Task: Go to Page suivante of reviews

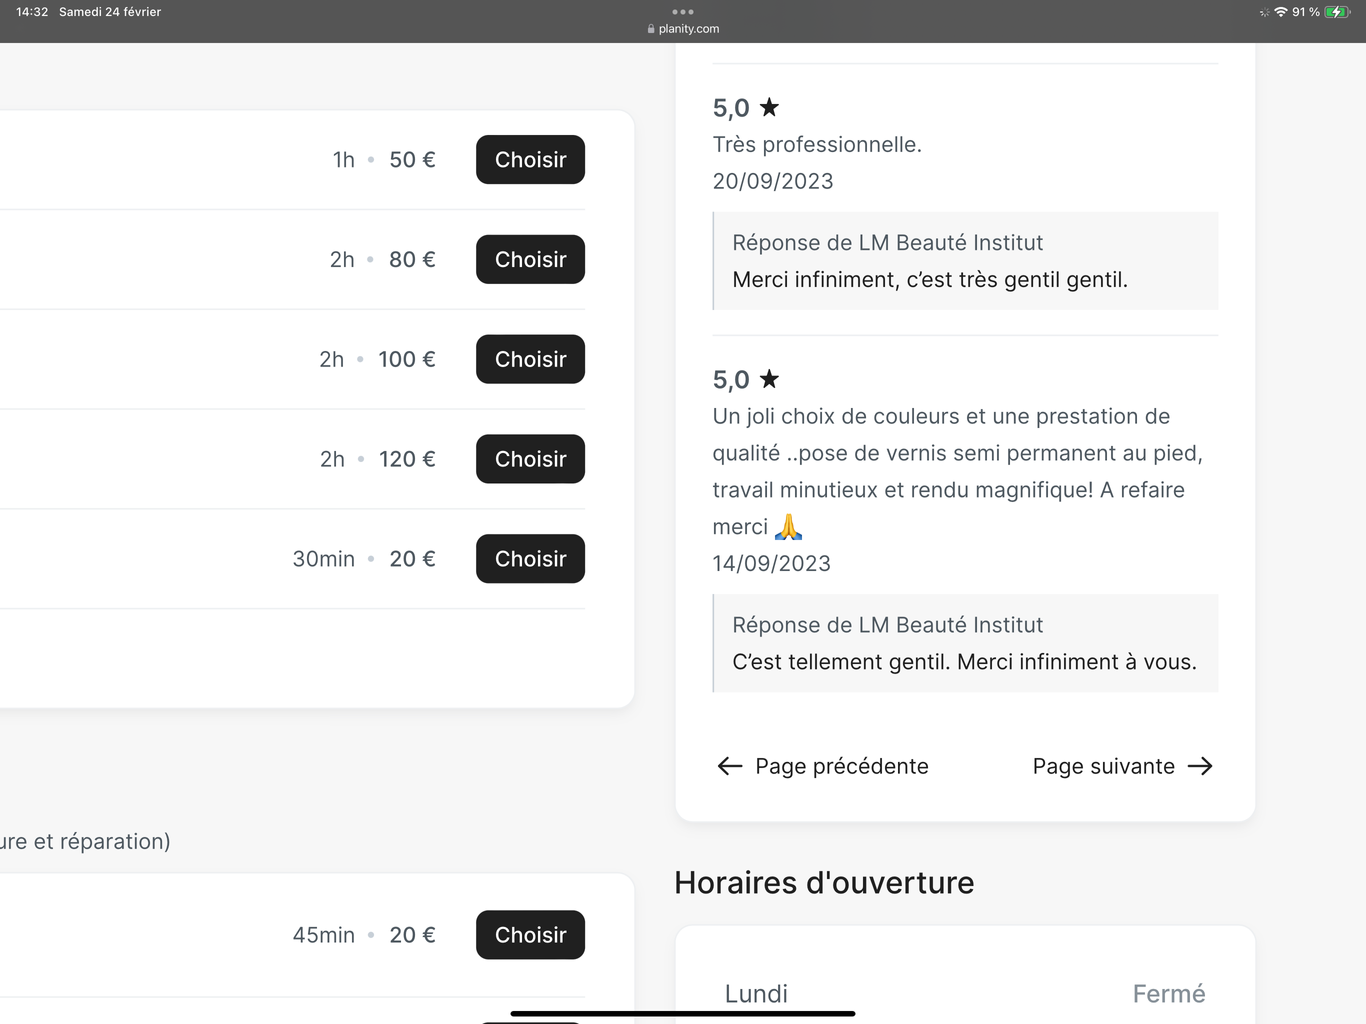Action: pyautogui.click(x=1122, y=766)
